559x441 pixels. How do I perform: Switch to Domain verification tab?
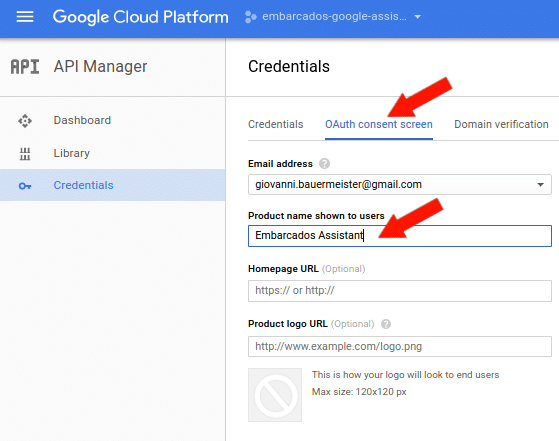501,124
